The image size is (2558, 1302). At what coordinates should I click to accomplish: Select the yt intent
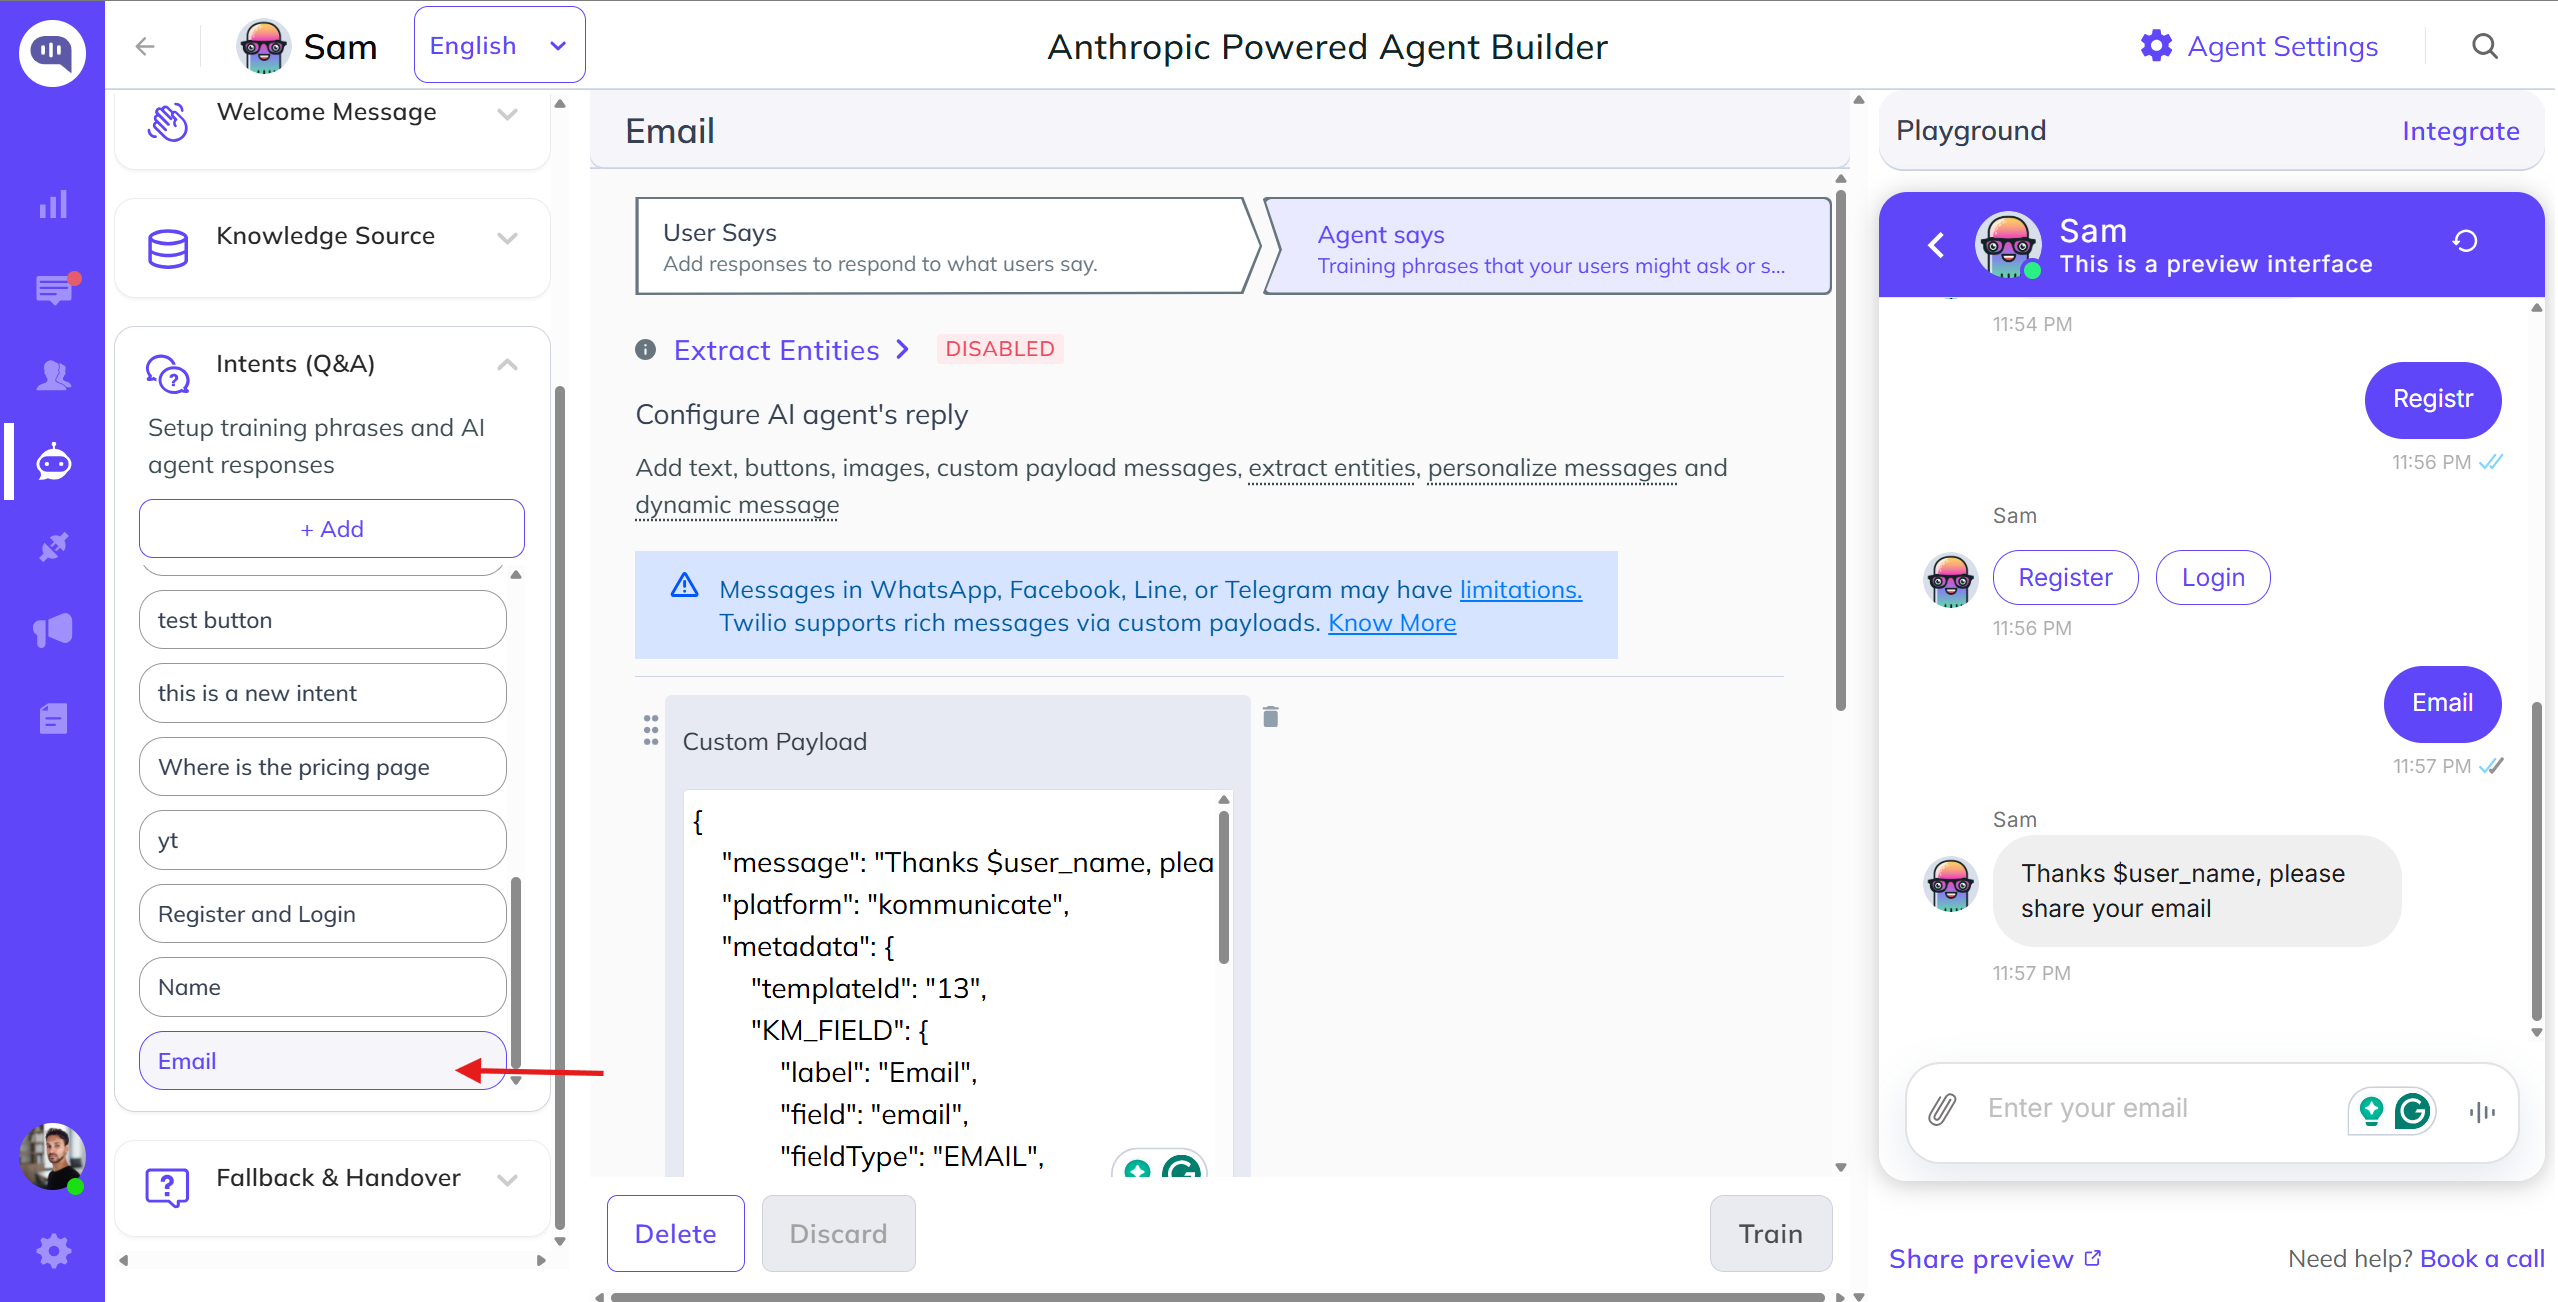point(323,840)
